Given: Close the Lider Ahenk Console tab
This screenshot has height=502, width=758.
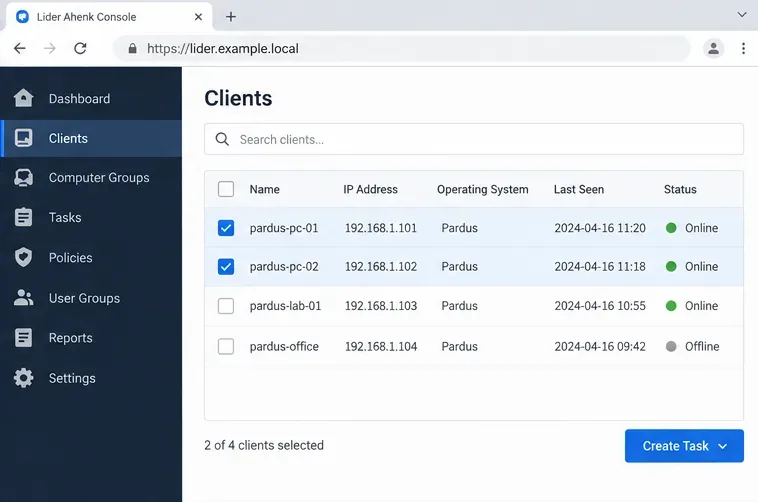Looking at the screenshot, I should tap(198, 17).
